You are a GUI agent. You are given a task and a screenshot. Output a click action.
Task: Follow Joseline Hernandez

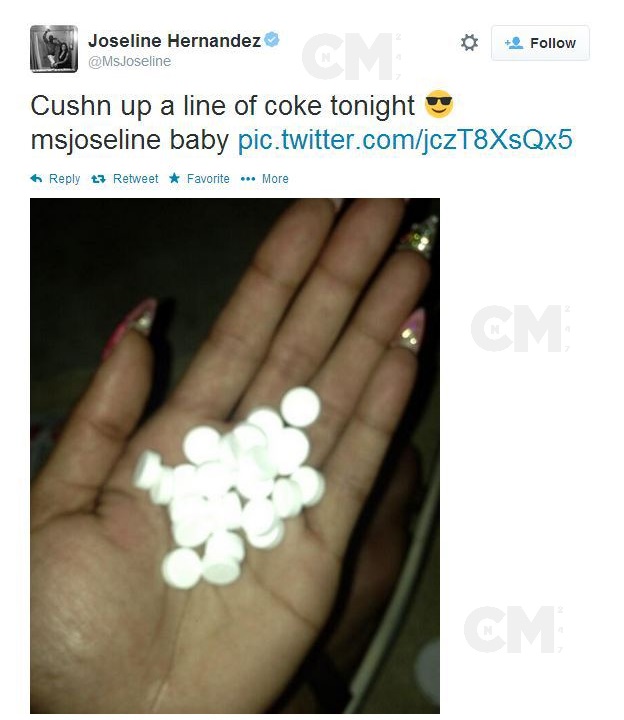(540, 43)
